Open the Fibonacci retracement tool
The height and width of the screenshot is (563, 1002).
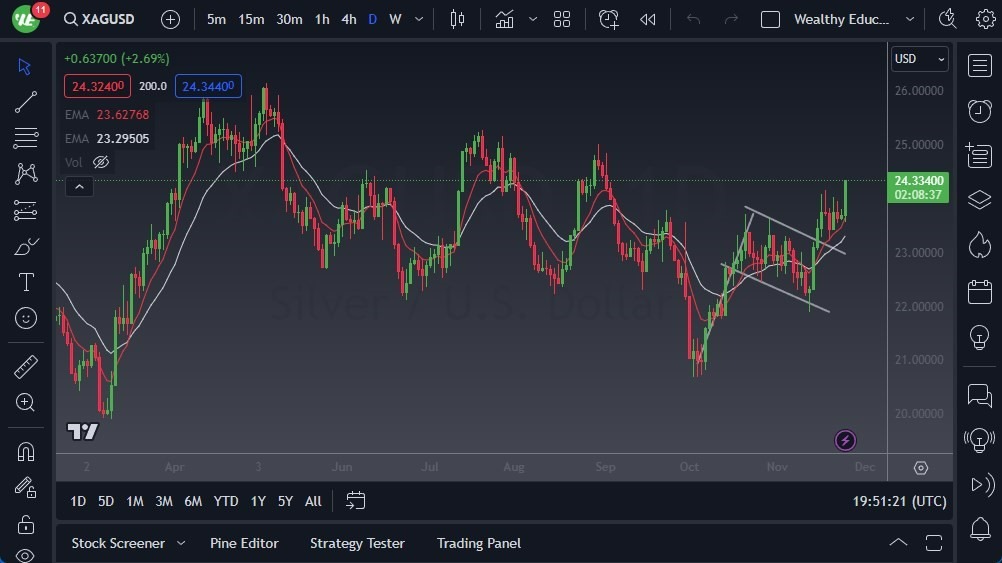[26, 138]
